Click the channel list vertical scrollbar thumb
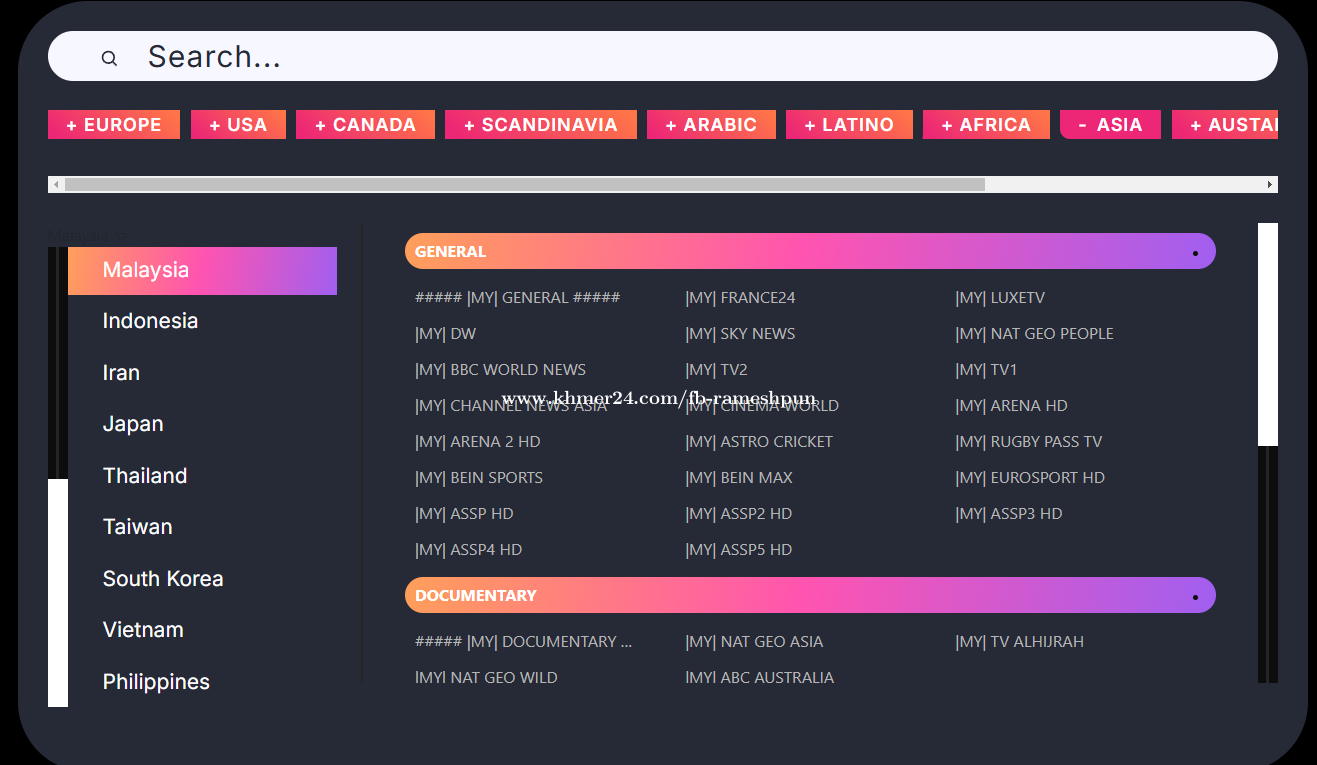The width and height of the screenshot is (1317, 765). (x=1267, y=334)
